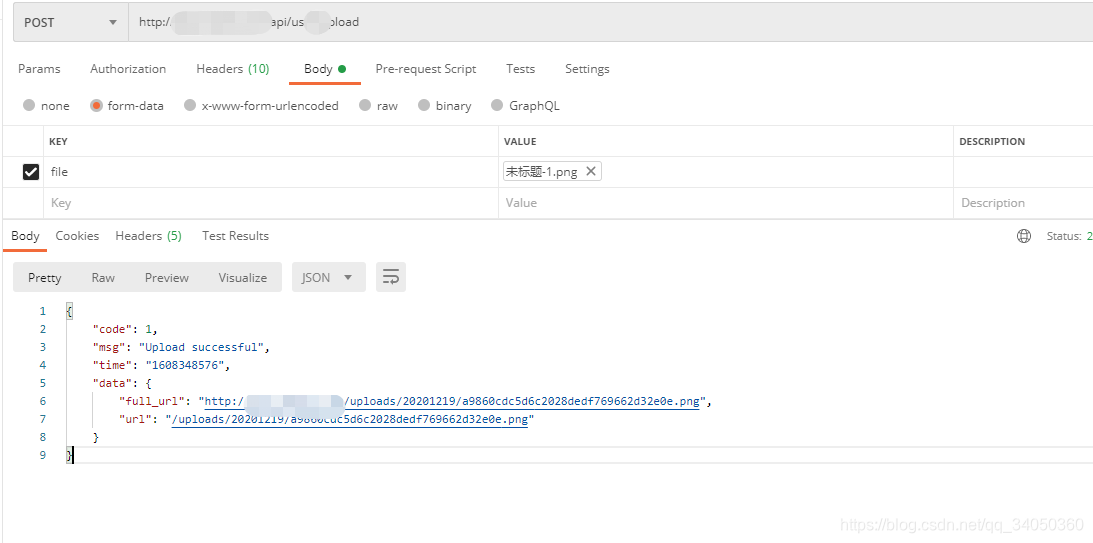Open the Params tab

[39, 68]
